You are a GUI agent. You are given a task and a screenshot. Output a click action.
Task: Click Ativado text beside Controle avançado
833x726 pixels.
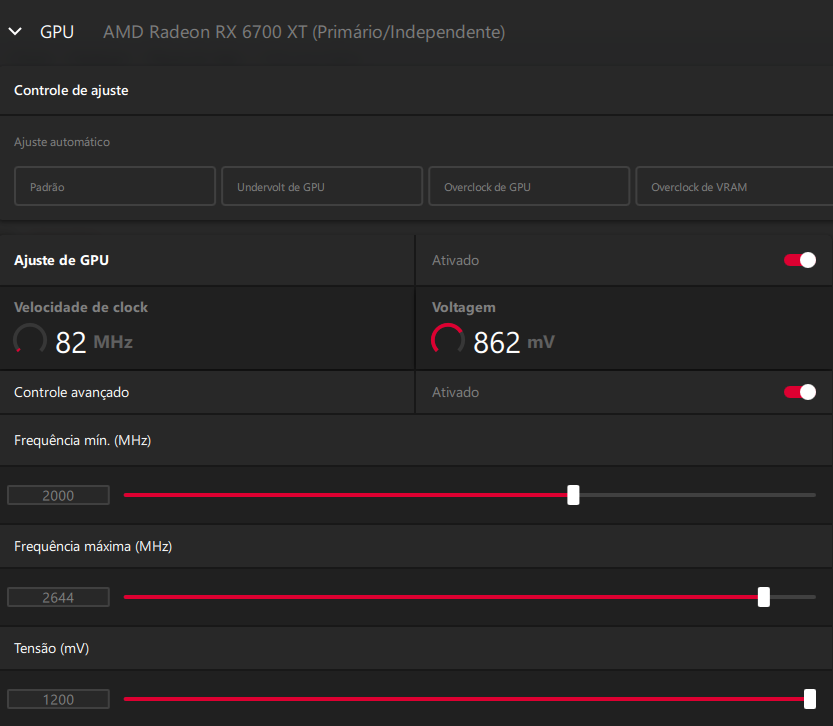[x=455, y=392]
